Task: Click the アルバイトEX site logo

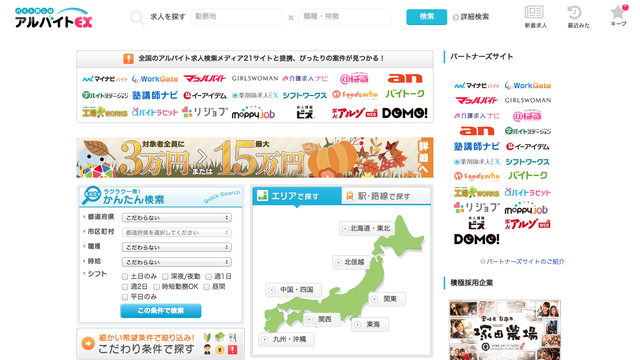Action: pos(53,18)
